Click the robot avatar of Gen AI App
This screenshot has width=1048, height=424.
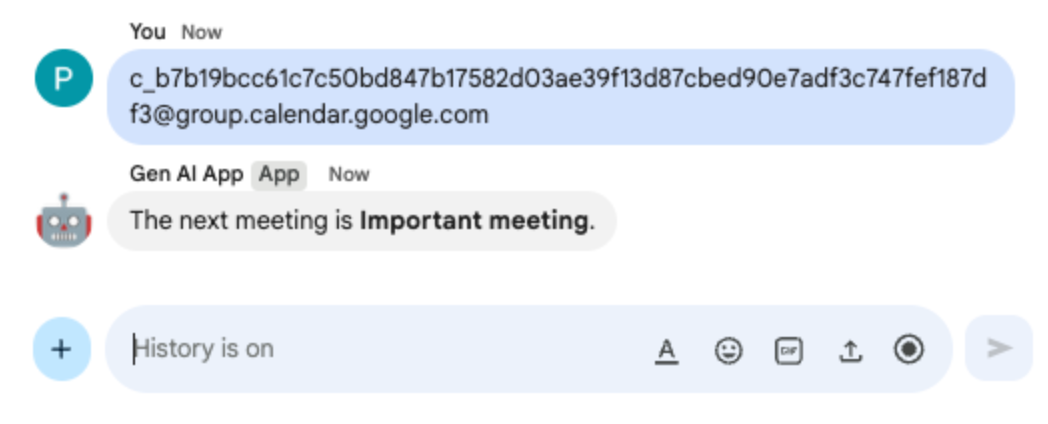(63, 220)
